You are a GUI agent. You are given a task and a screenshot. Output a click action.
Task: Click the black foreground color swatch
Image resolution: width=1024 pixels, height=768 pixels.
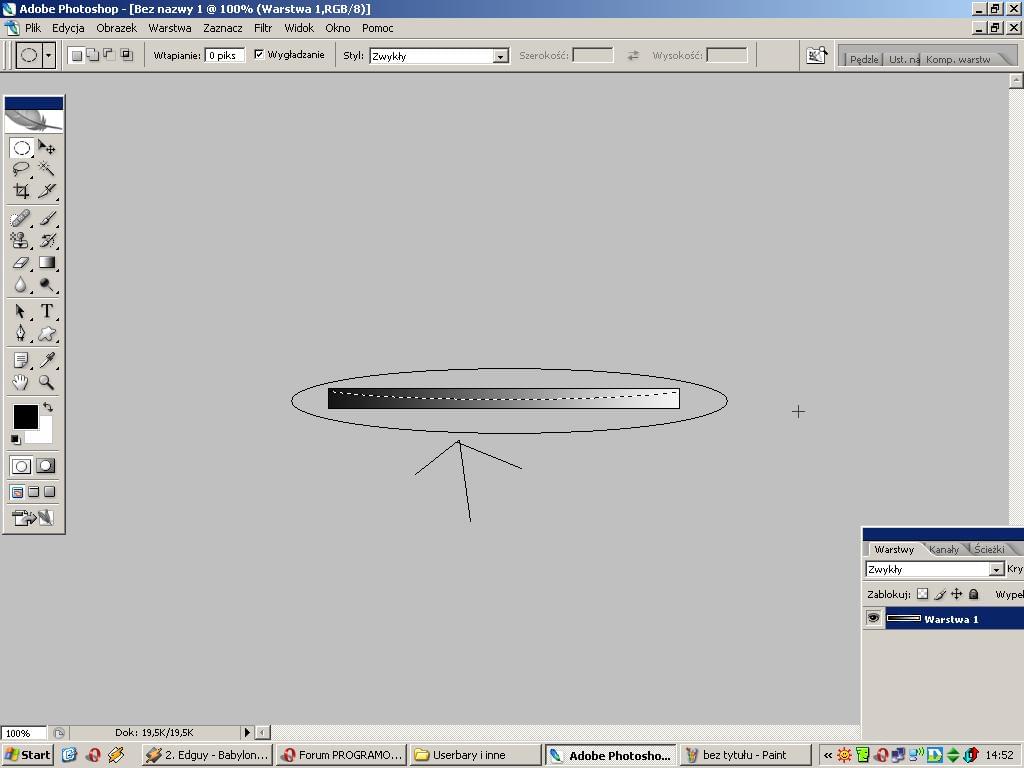tap(24, 416)
